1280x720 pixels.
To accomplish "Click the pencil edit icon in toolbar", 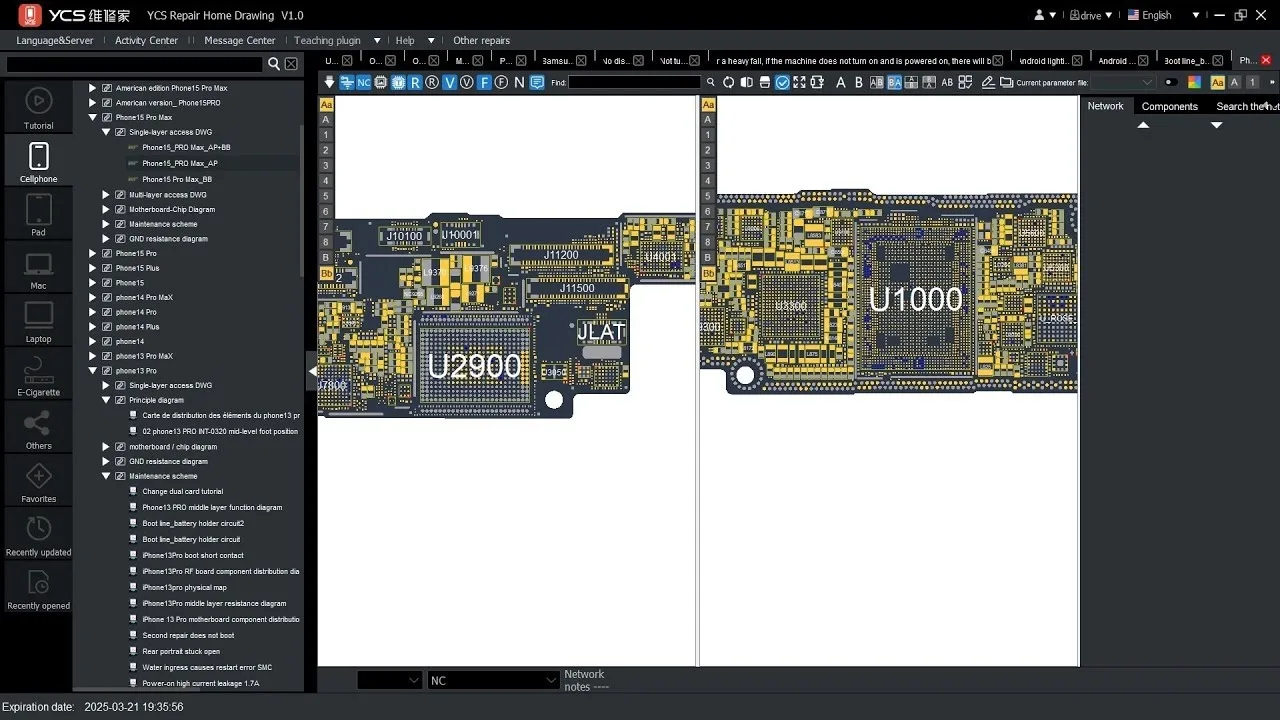I will [x=988, y=82].
